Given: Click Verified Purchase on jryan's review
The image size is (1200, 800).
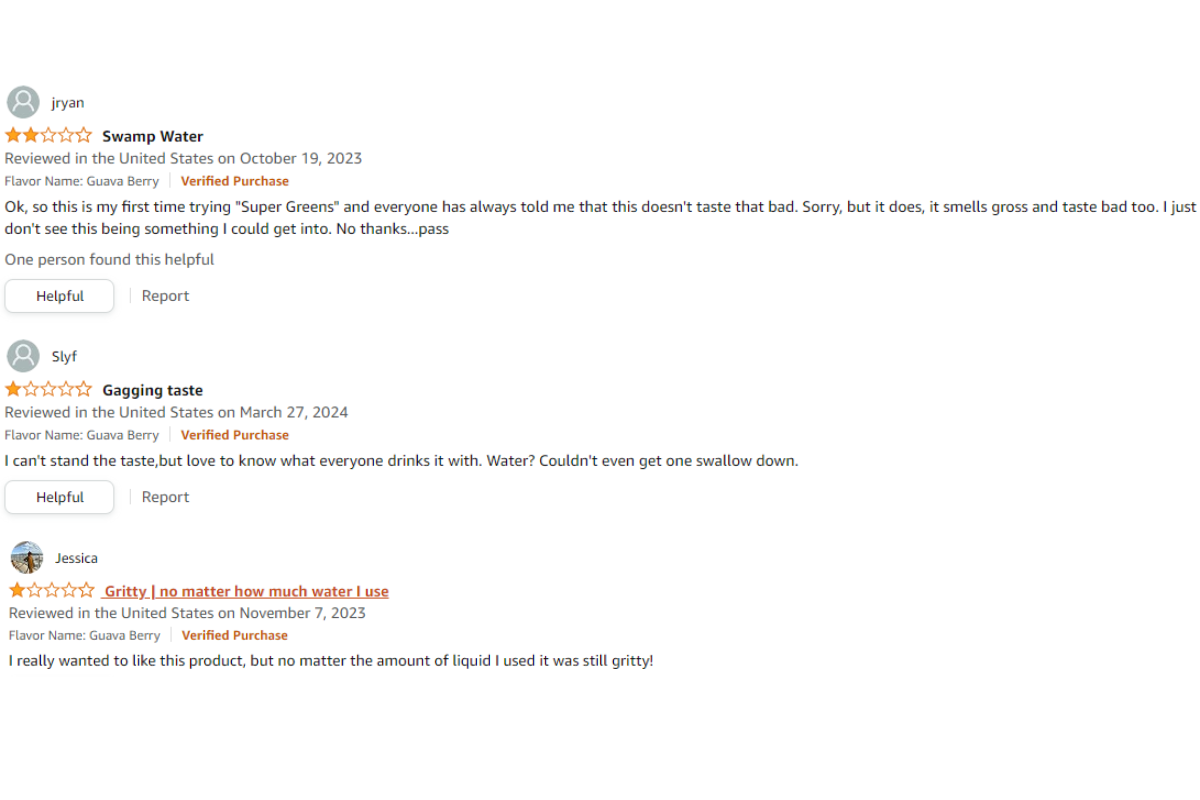Looking at the screenshot, I should [x=234, y=181].
